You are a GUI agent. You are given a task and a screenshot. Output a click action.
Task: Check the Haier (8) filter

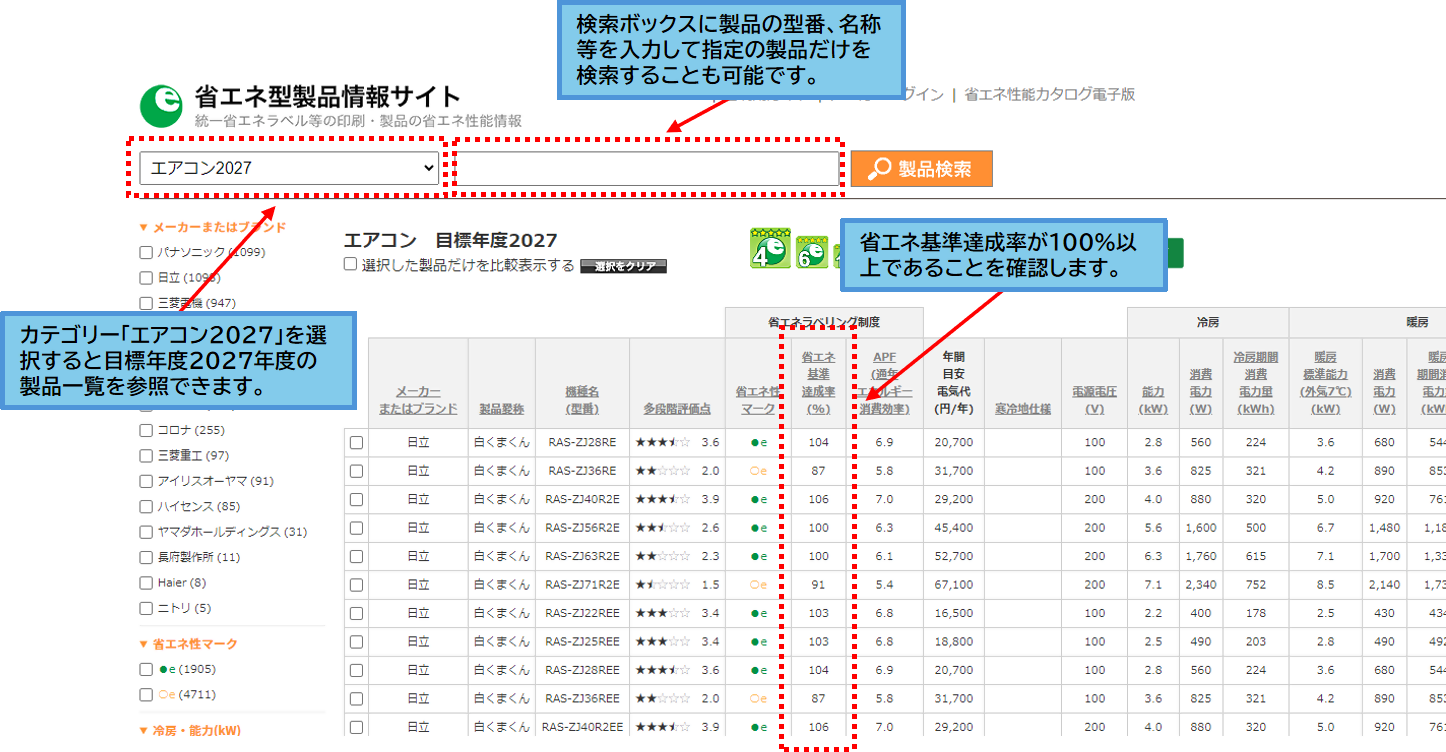click(x=146, y=583)
